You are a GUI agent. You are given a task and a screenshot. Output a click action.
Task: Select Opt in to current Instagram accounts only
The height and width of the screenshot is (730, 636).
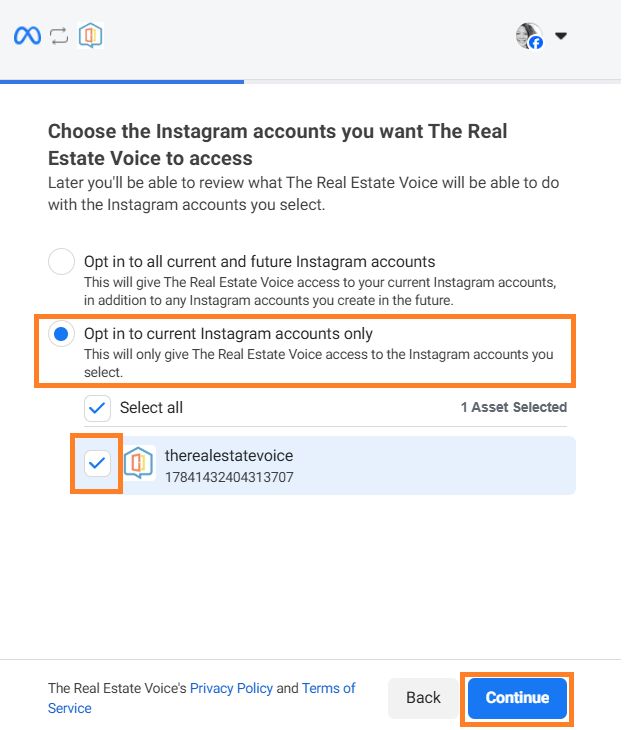(61, 334)
